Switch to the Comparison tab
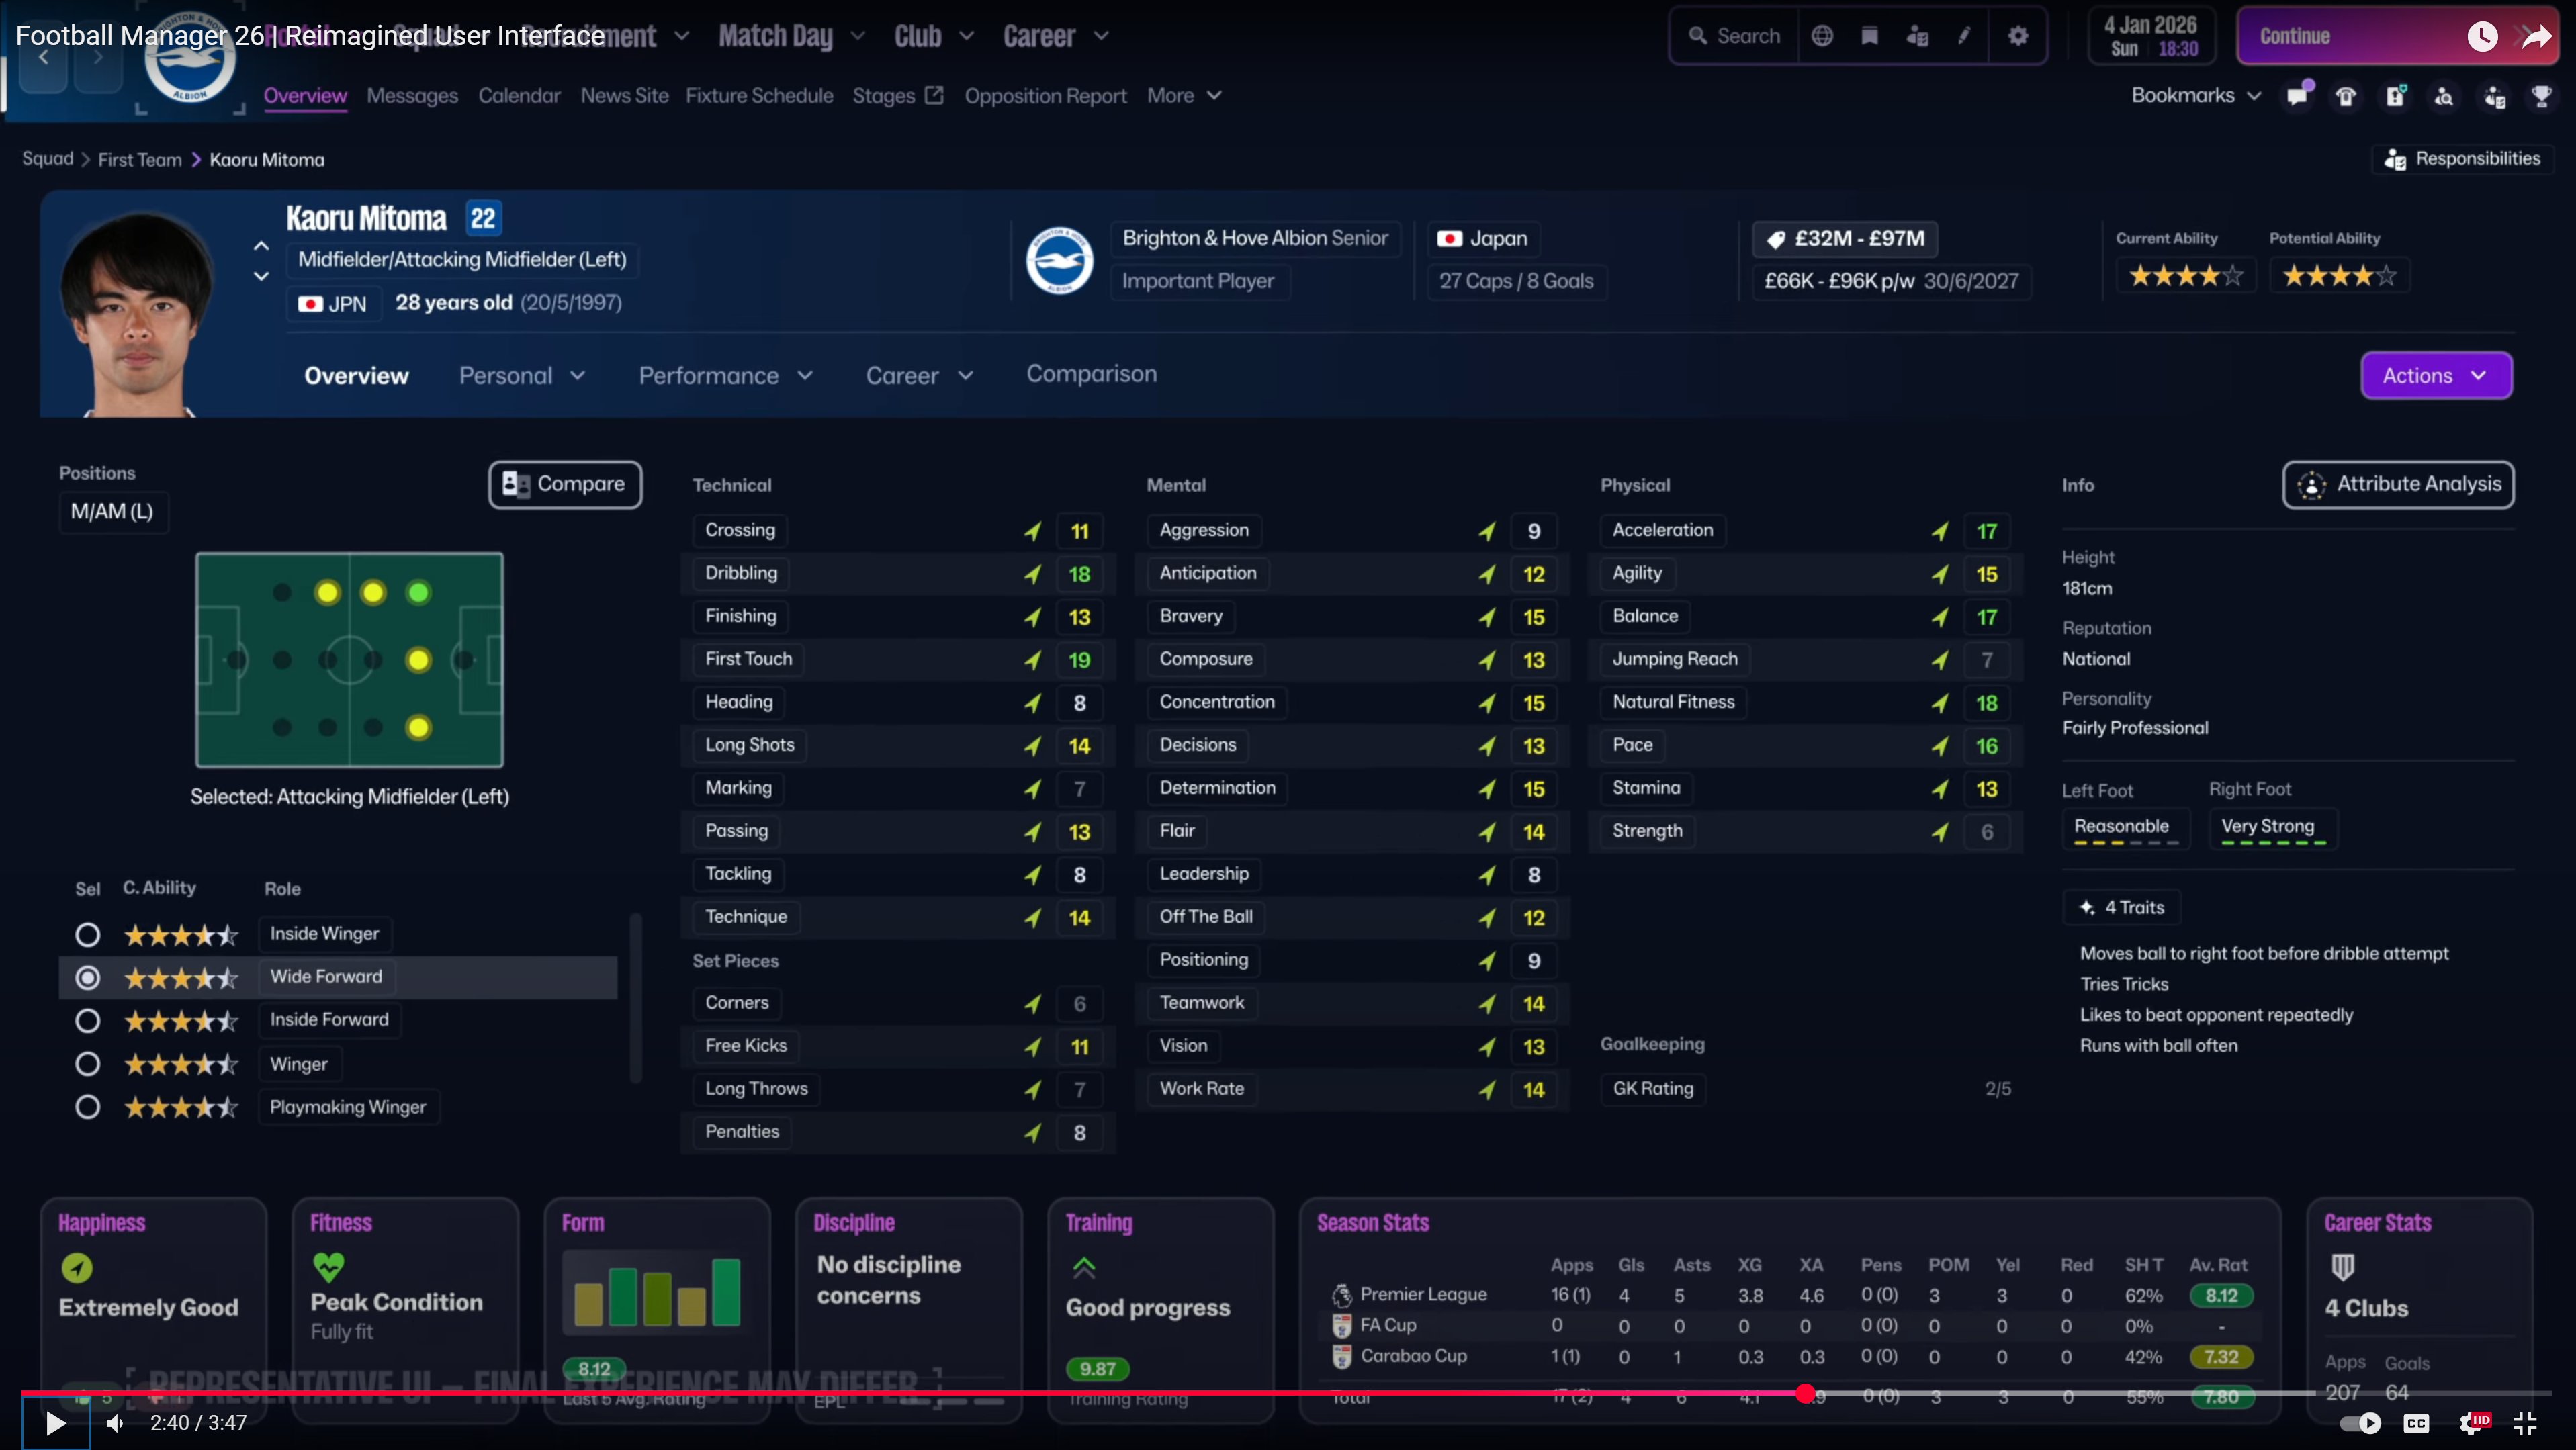Screen dimensions: 2576x1450 click(1091, 374)
